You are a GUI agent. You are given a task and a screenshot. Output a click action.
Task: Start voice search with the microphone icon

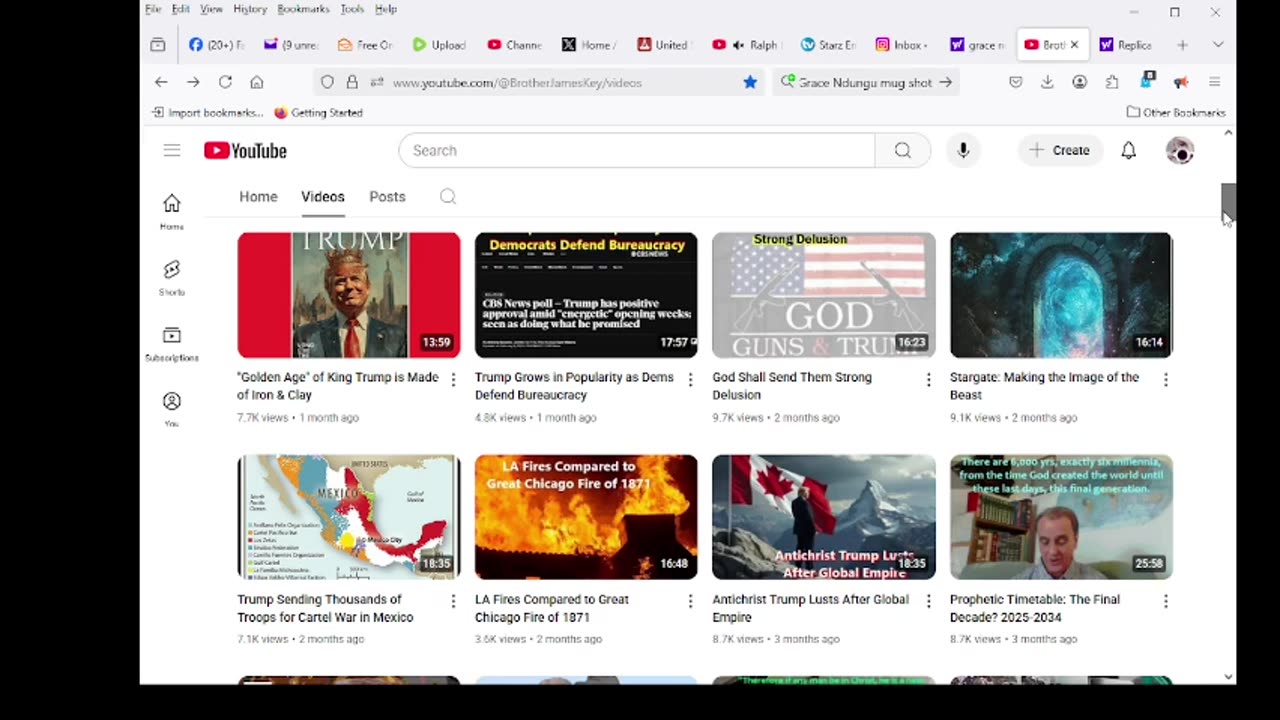(x=963, y=150)
